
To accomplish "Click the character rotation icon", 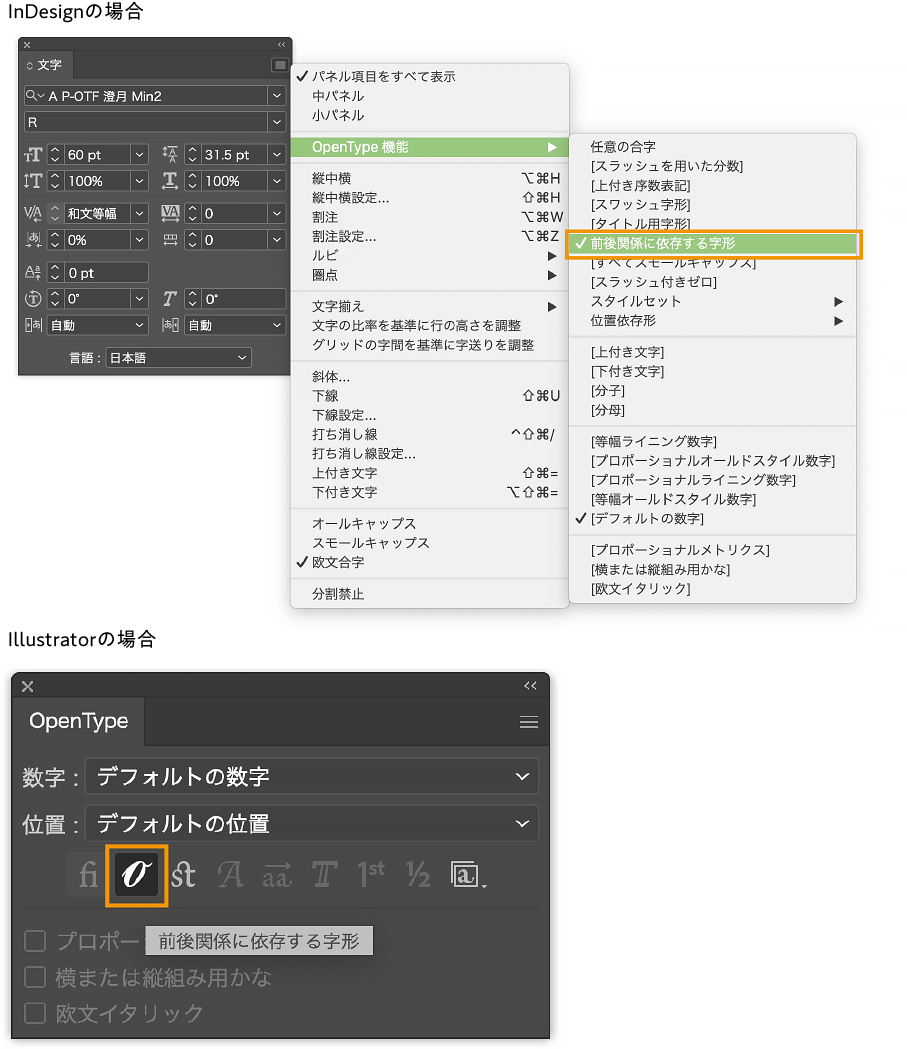I will click(33, 299).
